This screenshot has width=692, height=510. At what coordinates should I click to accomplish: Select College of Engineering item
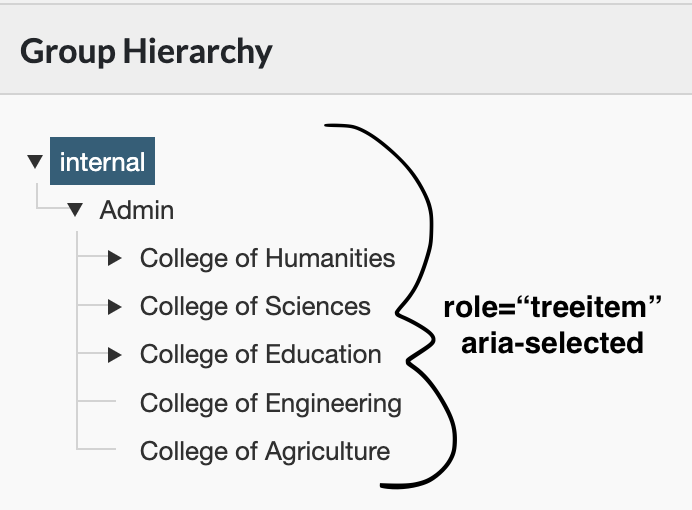271,403
